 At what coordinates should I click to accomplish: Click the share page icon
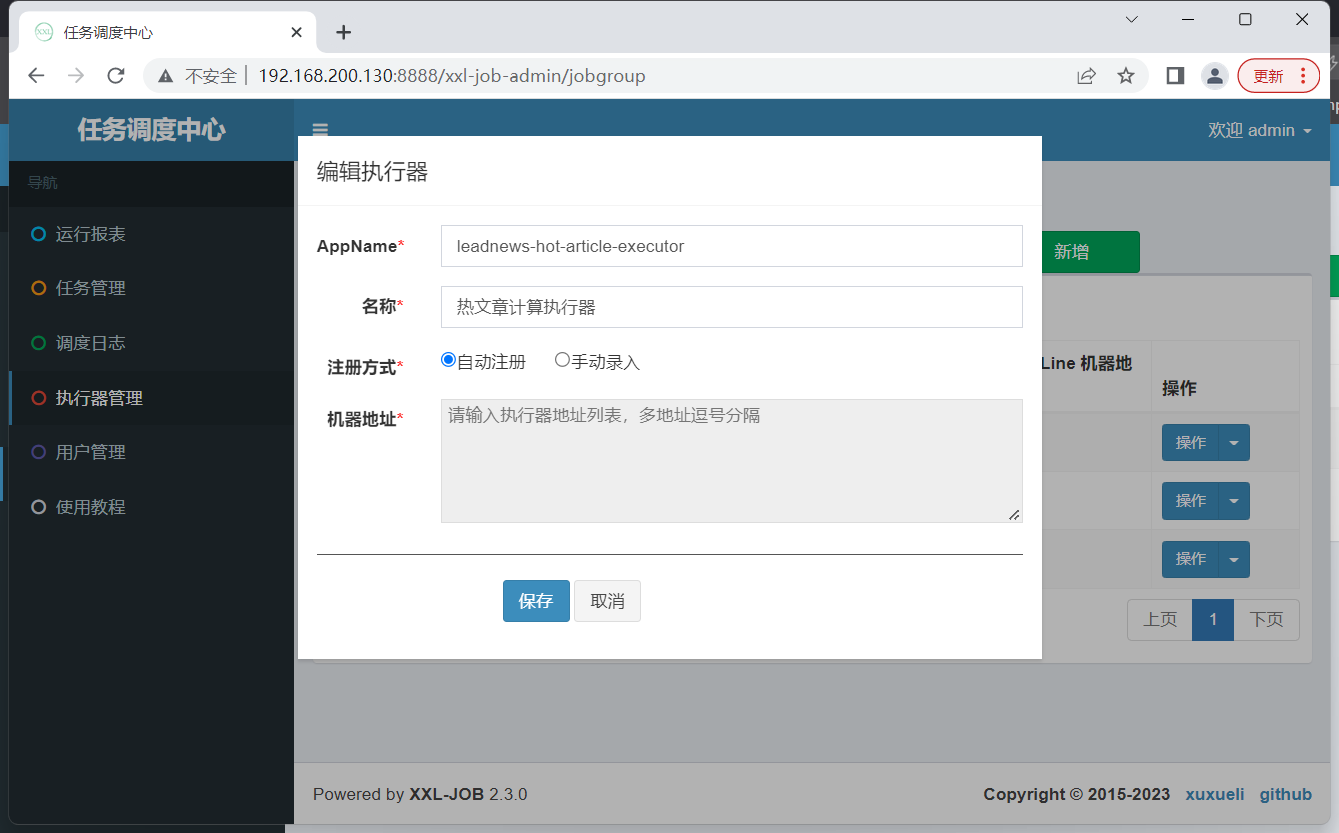[x=1086, y=76]
